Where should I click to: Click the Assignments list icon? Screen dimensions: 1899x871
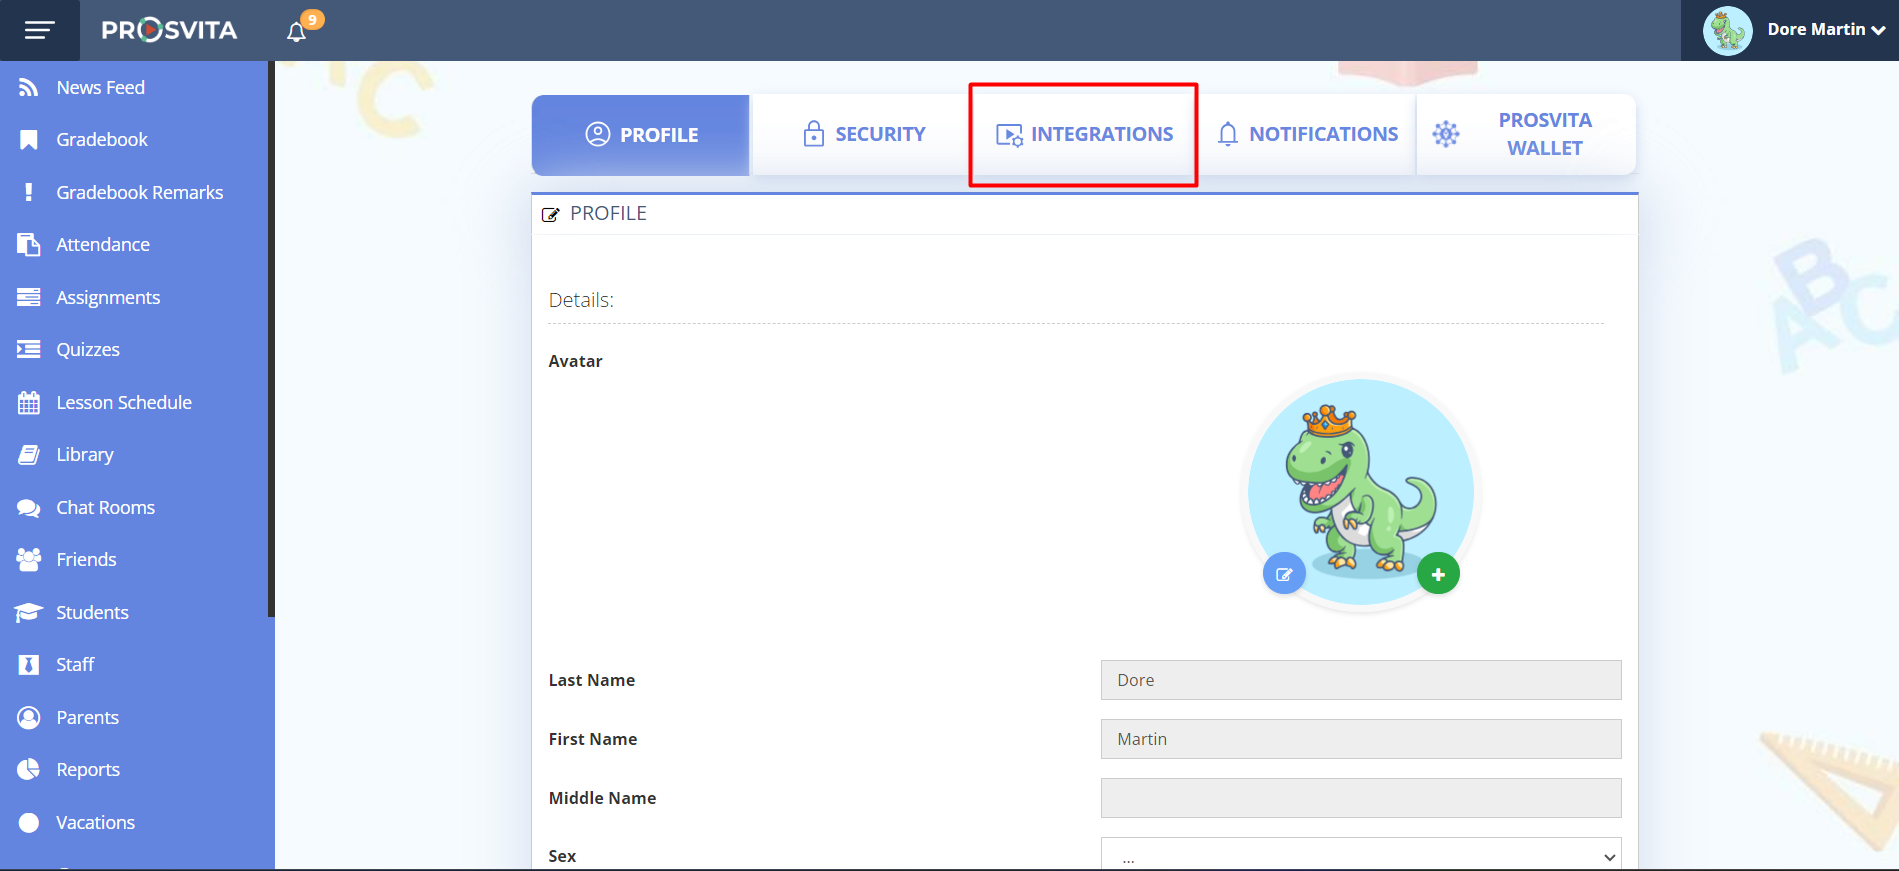(x=29, y=297)
